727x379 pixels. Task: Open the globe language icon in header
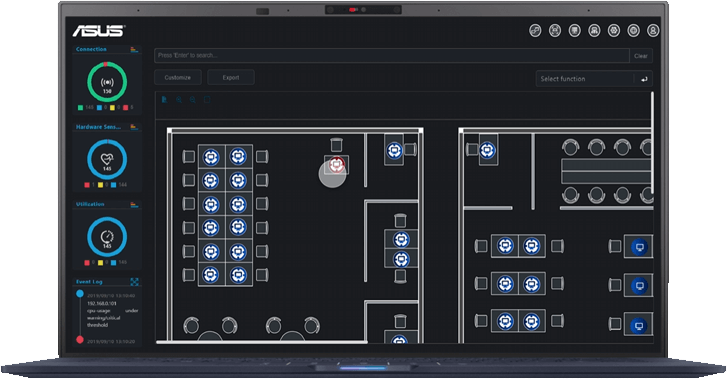click(633, 31)
